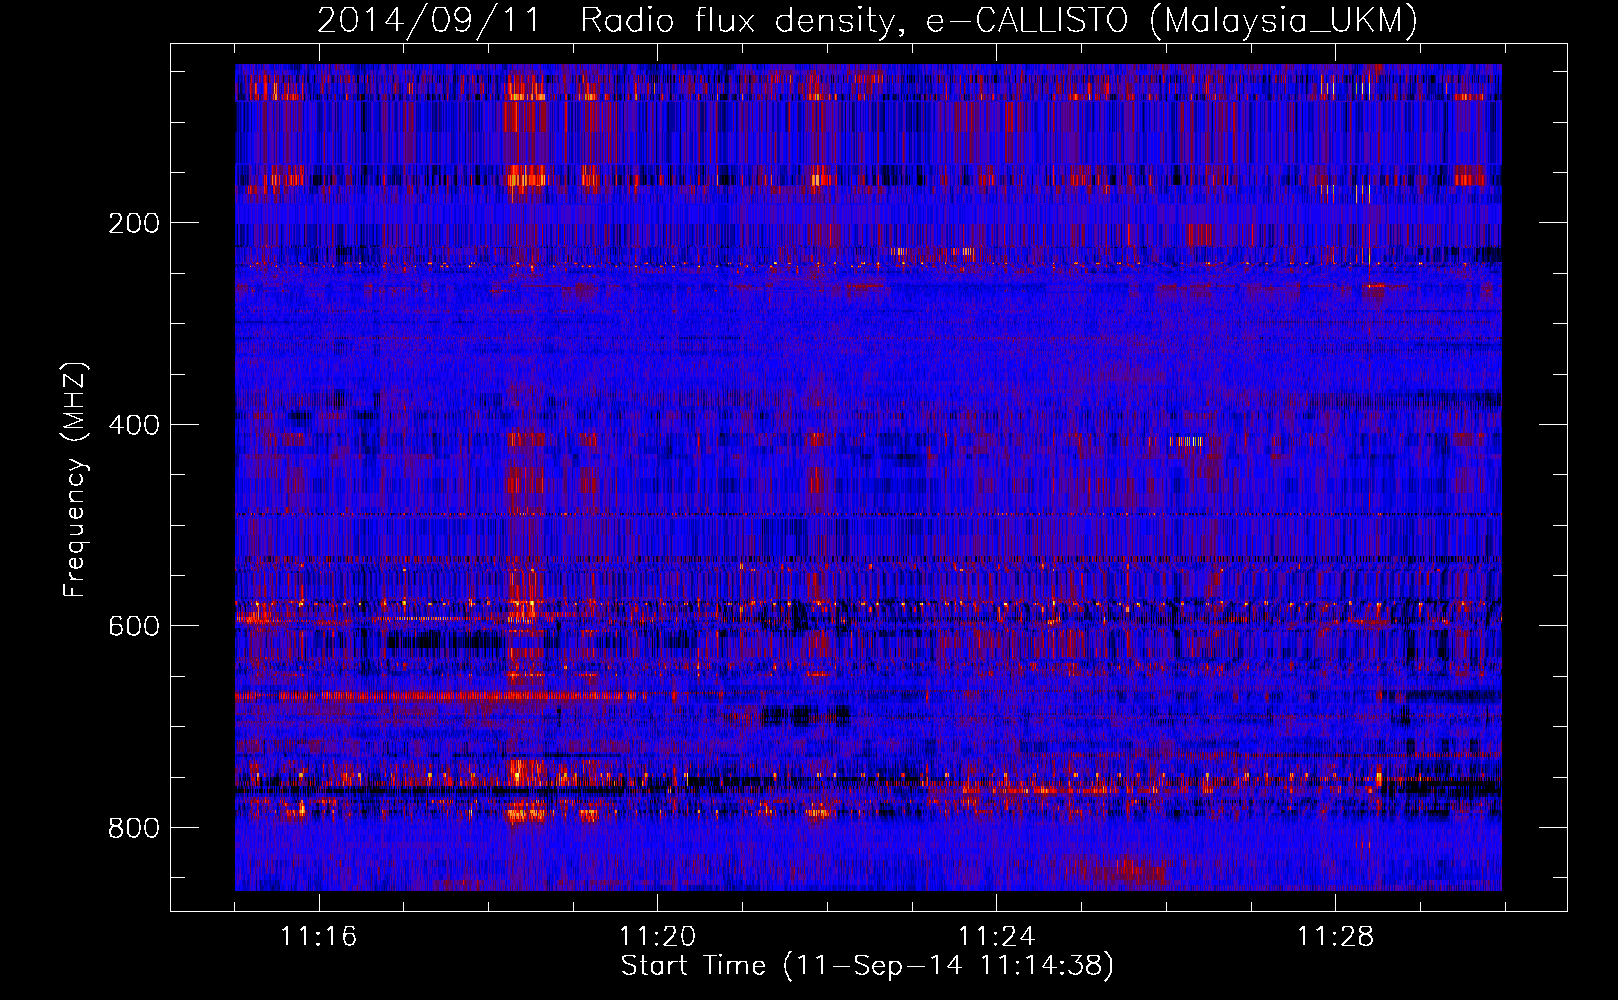The width and height of the screenshot is (1618, 1000).
Task: Click the plot title 'Radio flux density, e-CALLISTO (Malaysia_UKM)'
Action: point(999,21)
